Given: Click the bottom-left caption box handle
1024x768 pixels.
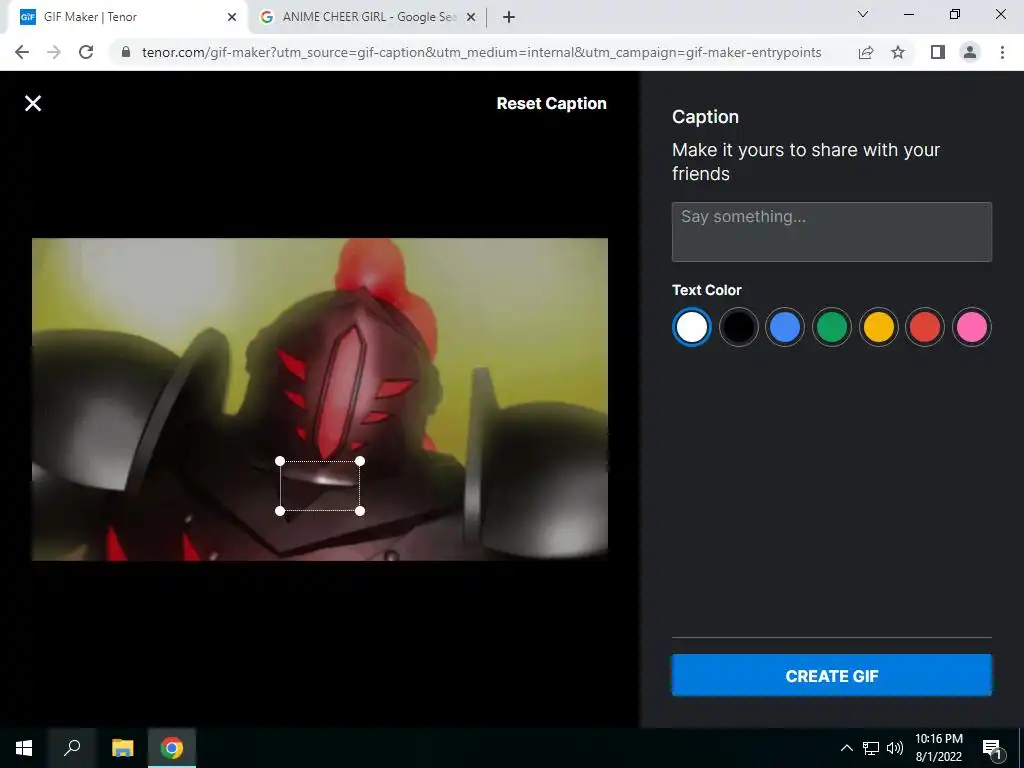Looking at the screenshot, I should pyautogui.click(x=280, y=511).
